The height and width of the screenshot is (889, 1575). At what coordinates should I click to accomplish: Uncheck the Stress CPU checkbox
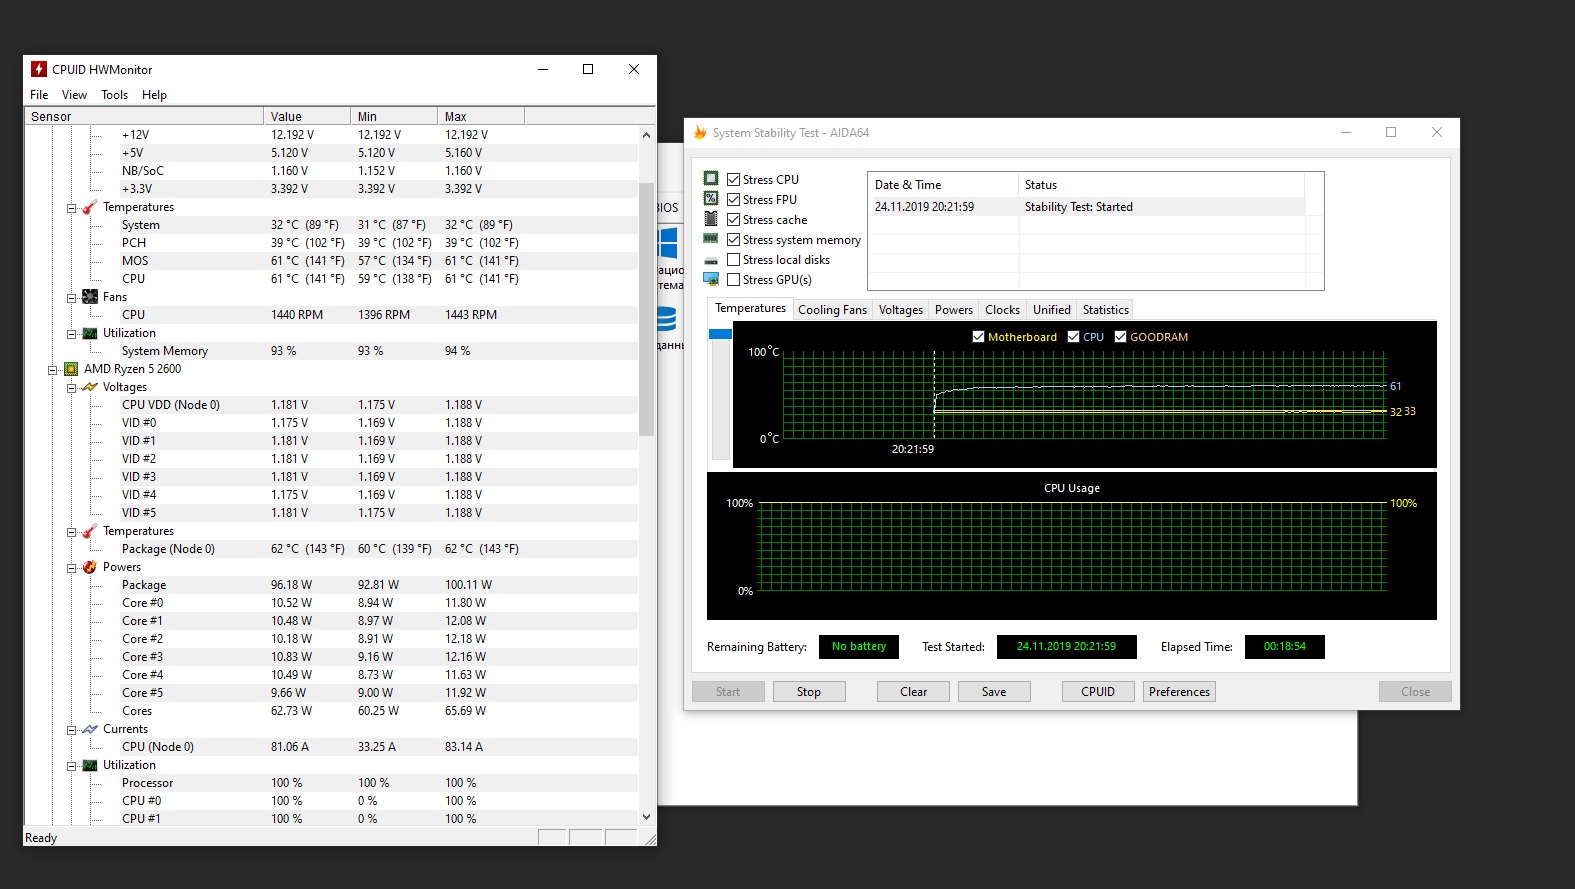(734, 180)
